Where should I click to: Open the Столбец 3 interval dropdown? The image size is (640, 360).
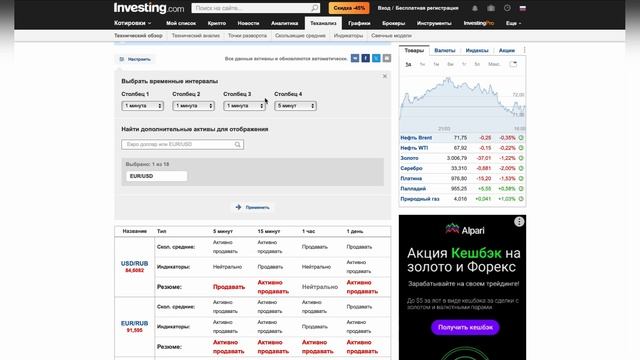point(244,106)
